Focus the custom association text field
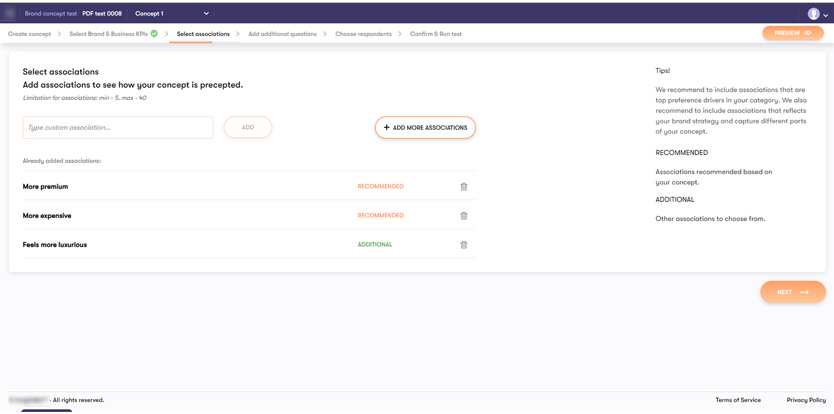The width and height of the screenshot is (834, 414). 118,128
